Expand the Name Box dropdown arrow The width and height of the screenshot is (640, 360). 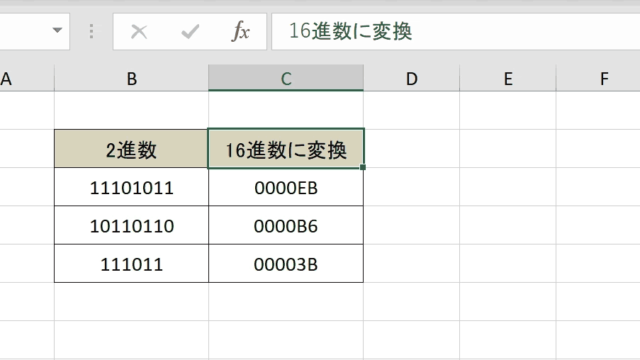point(58,30)
